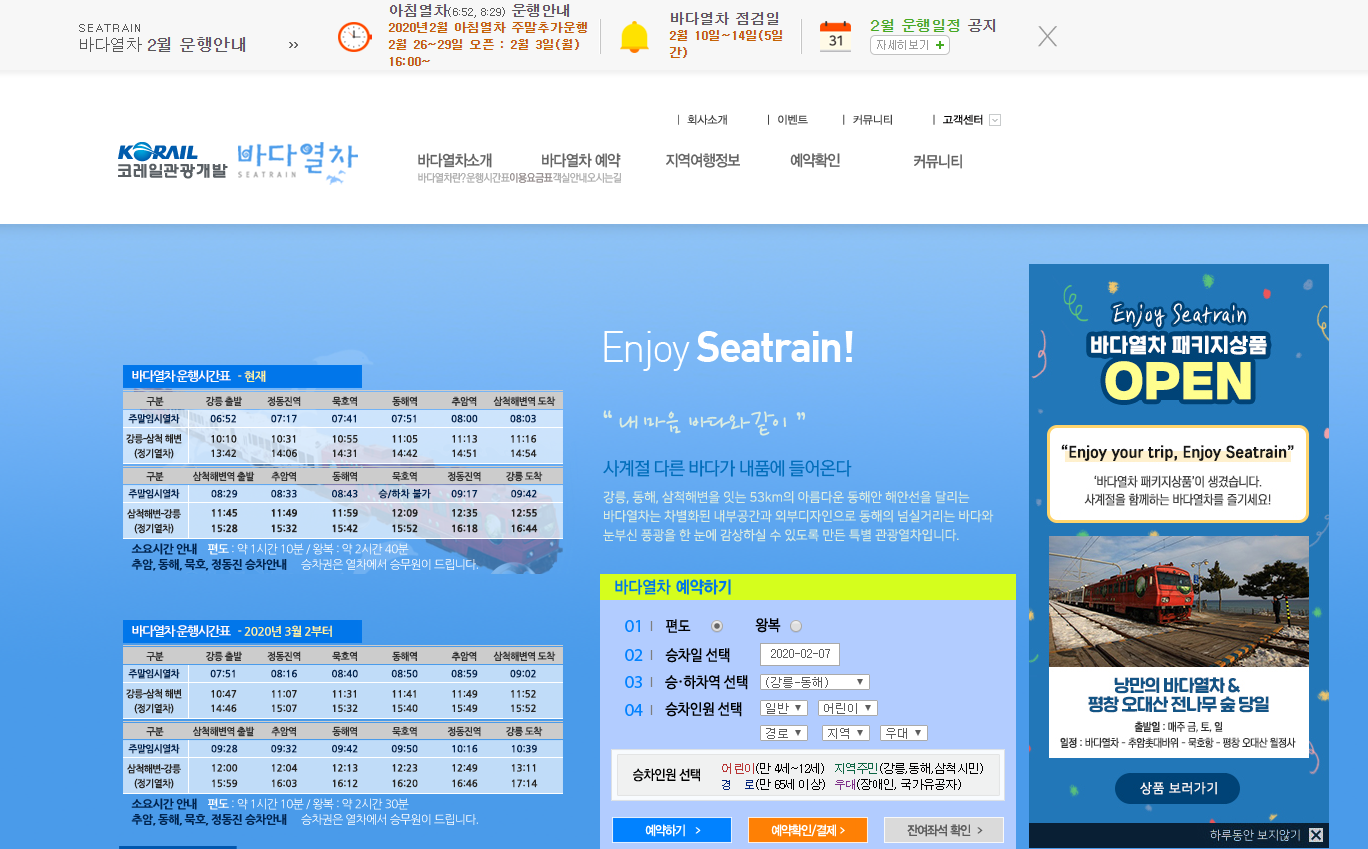Open the 바다열차 예약 main menu
The width and height of the screenshot is (1368, 849).
[580, 160]
